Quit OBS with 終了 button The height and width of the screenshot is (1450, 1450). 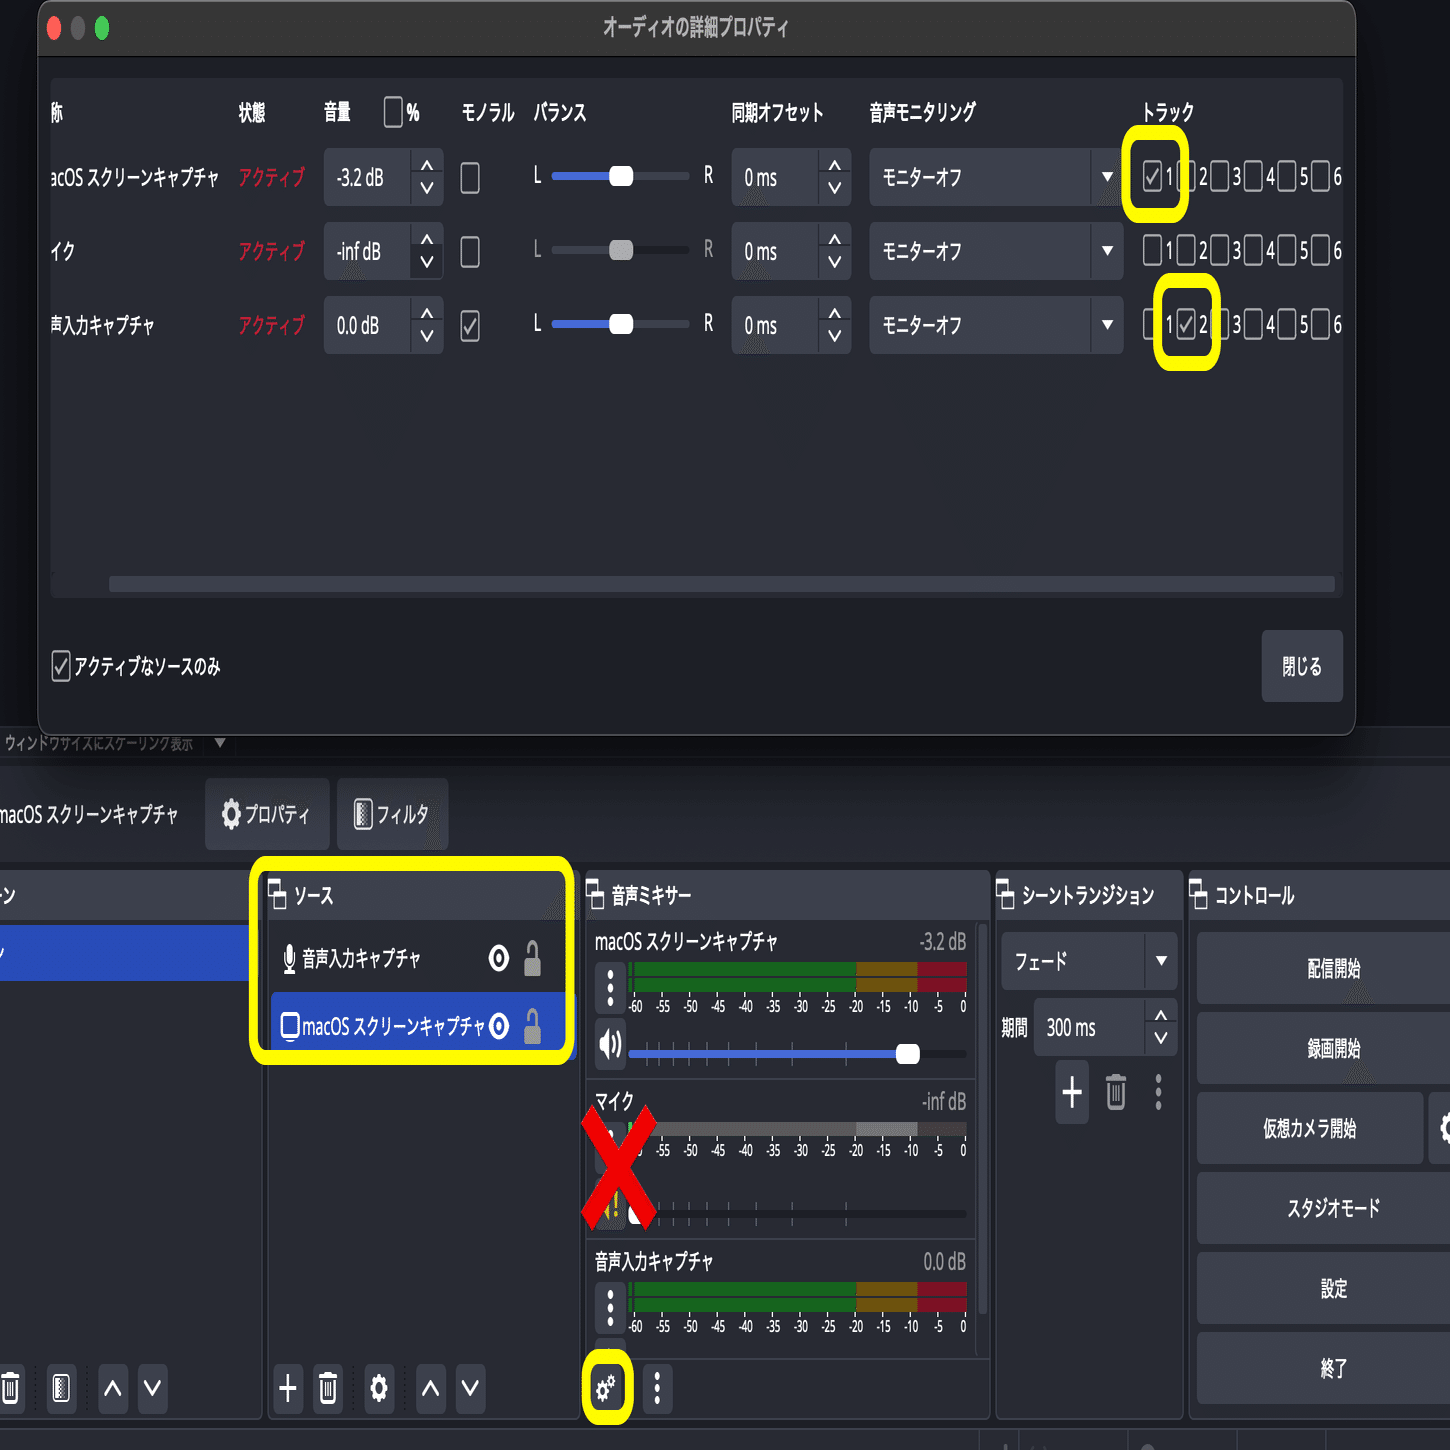point(1333,1368)
